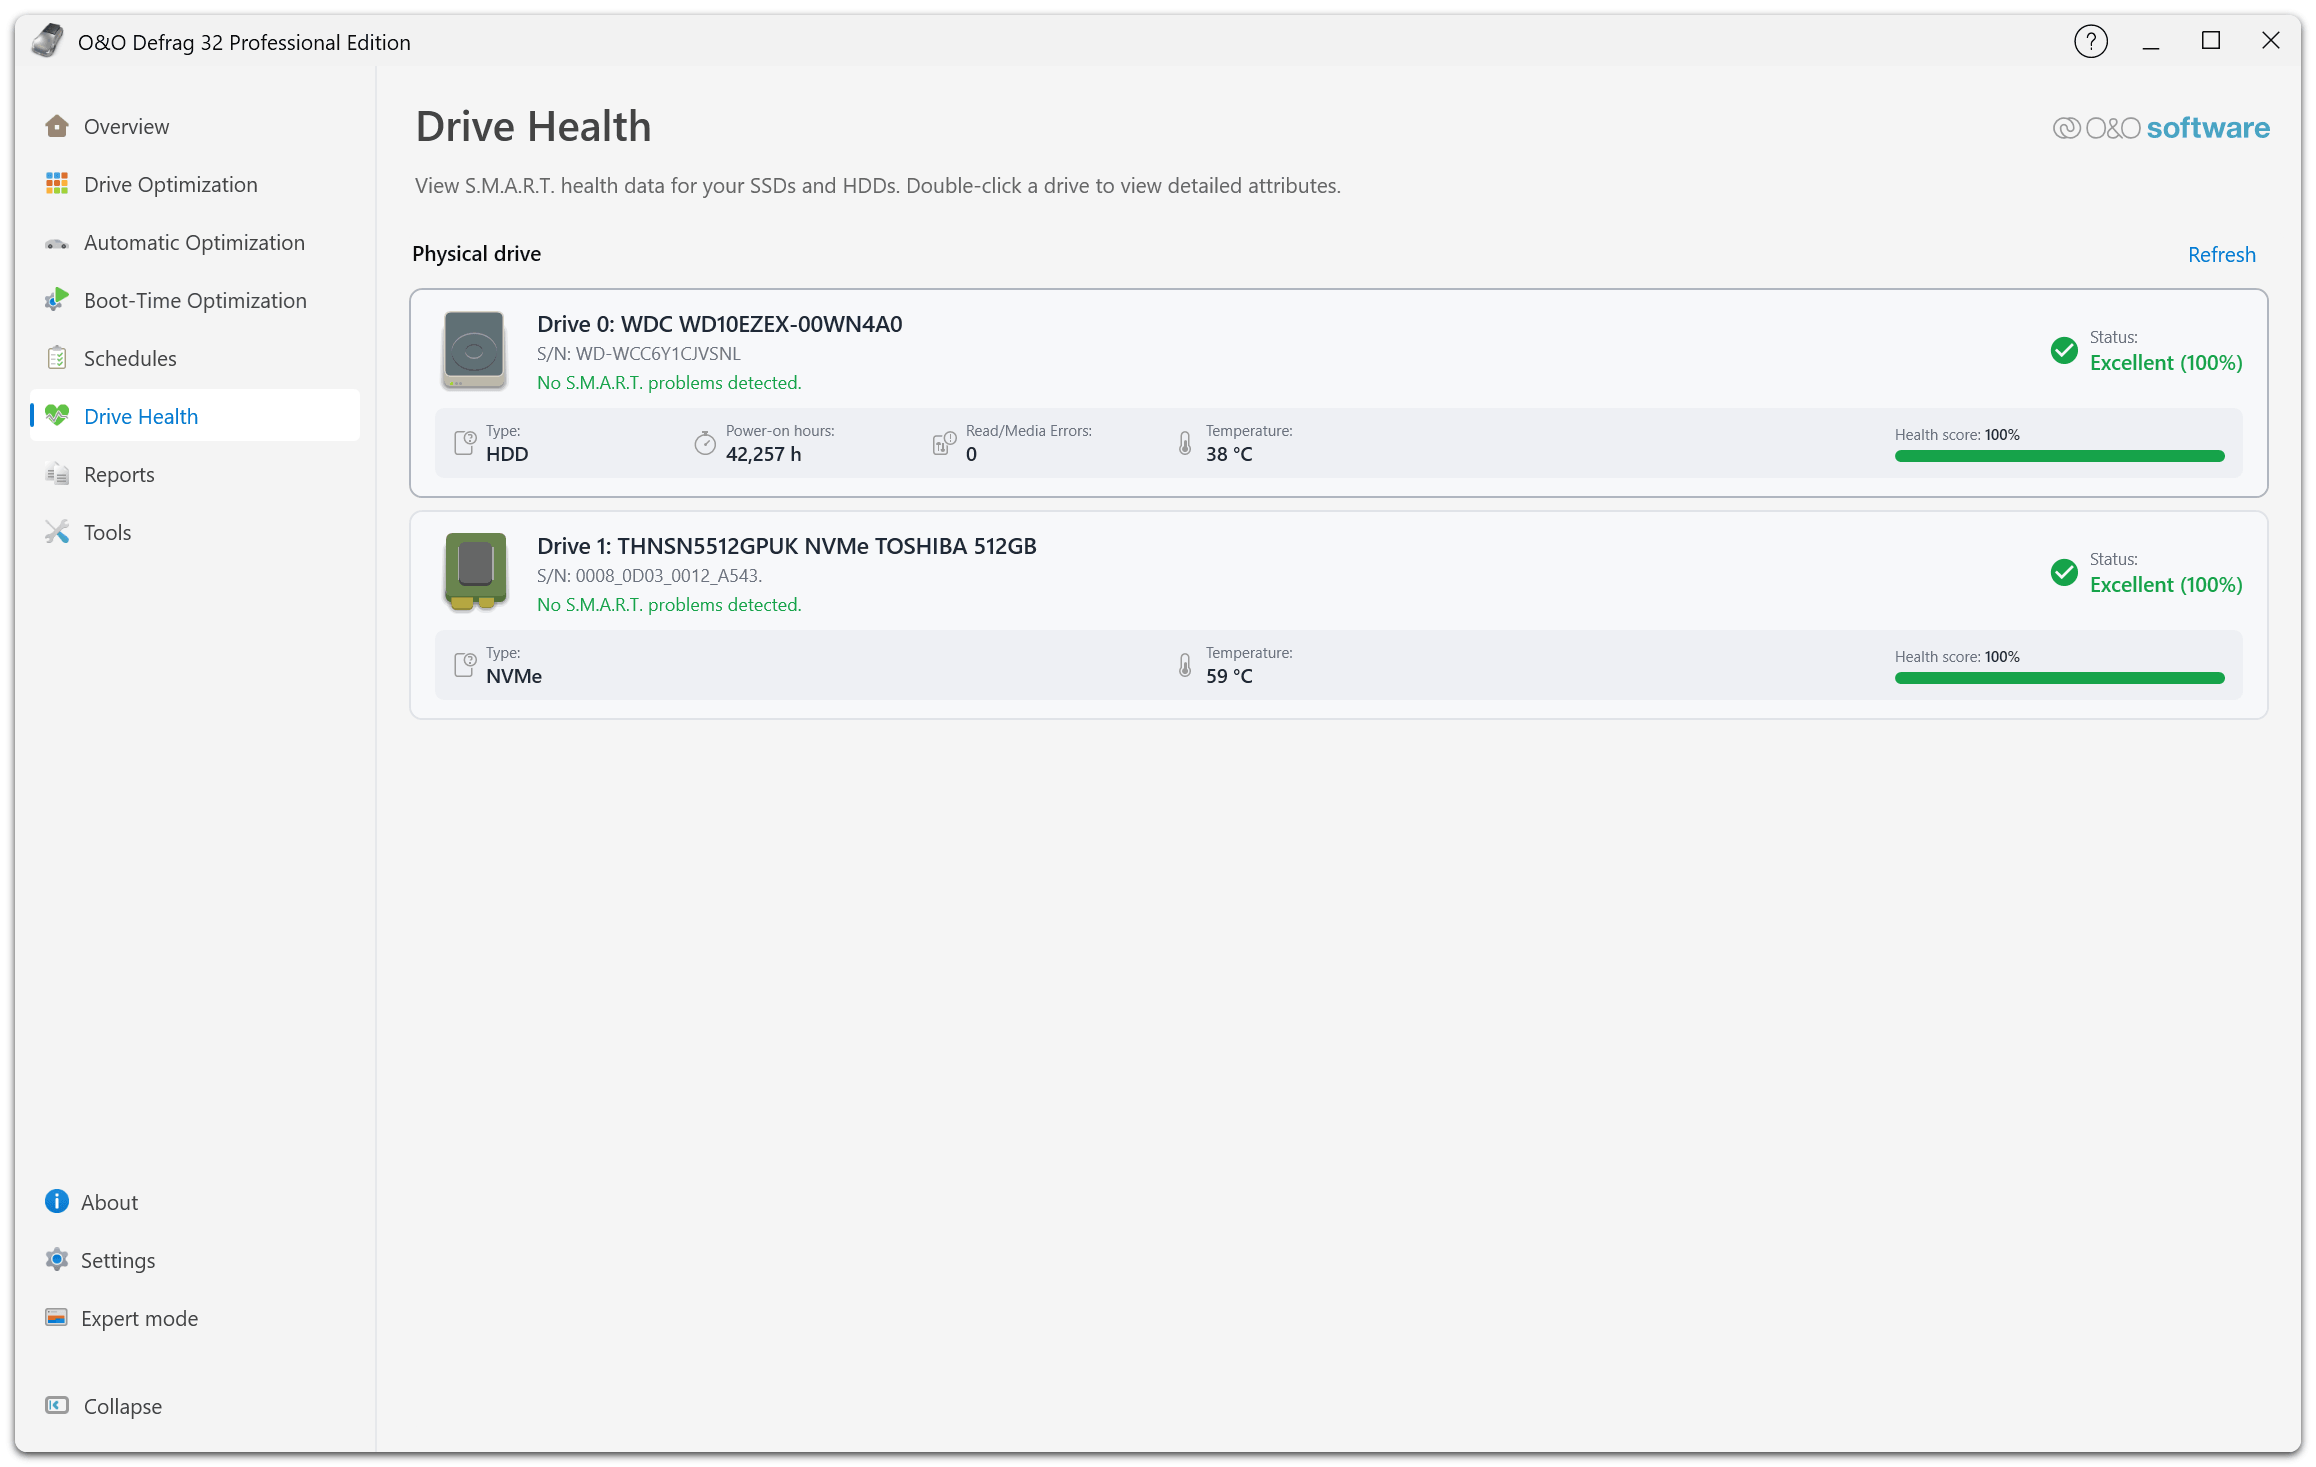Screen dimensions: 2316x1467
Task: Click the help question mark icon
Action: 2091,41
